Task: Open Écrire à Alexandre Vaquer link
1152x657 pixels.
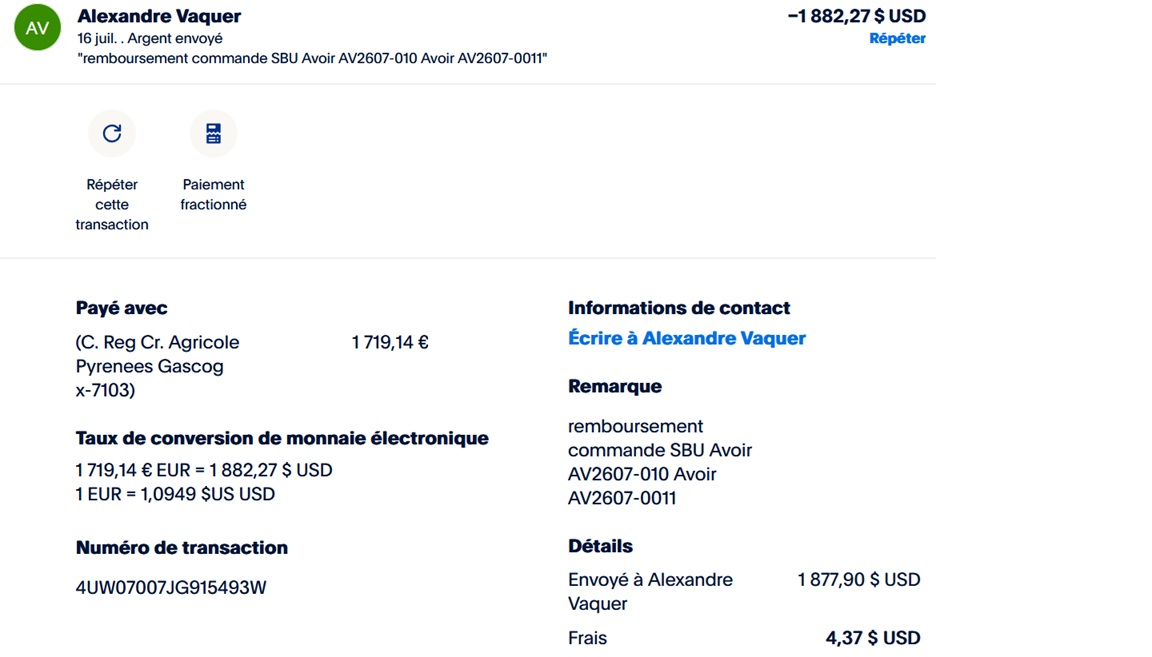Action: [687, 338]
